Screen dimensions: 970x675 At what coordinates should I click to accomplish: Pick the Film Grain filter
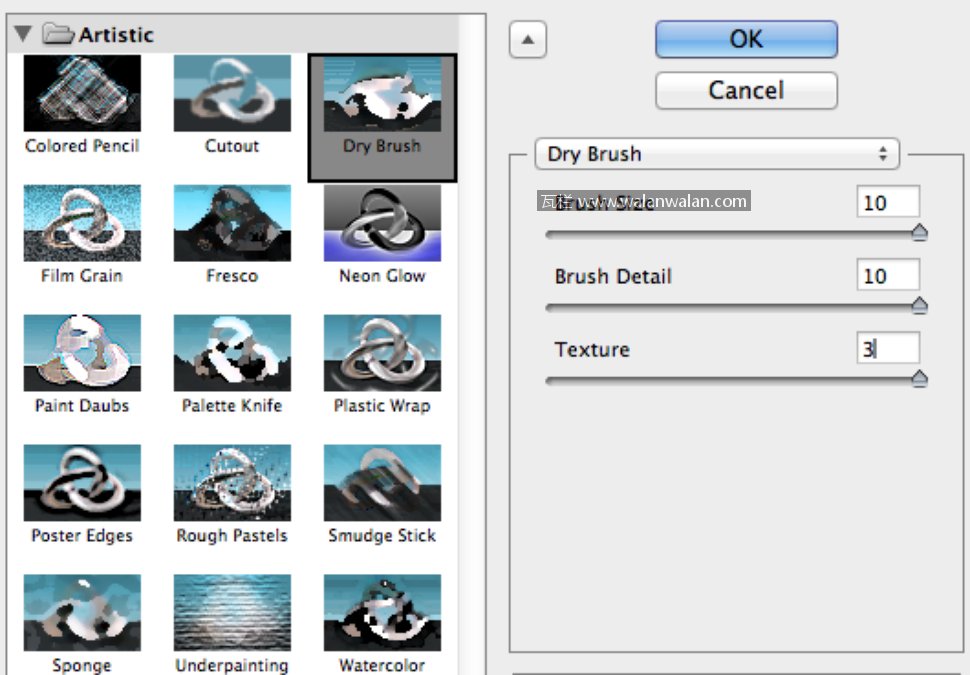click(x=82, y=223)
